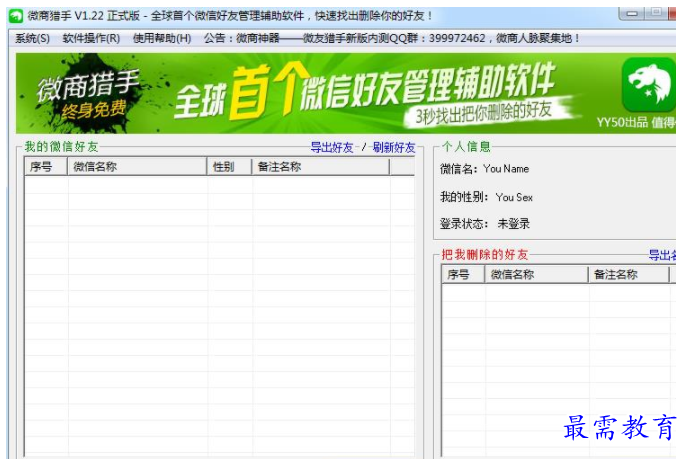The image size is (685, 459).
Task: Click the 未登录 login status text
Action: tap(513, 224)
